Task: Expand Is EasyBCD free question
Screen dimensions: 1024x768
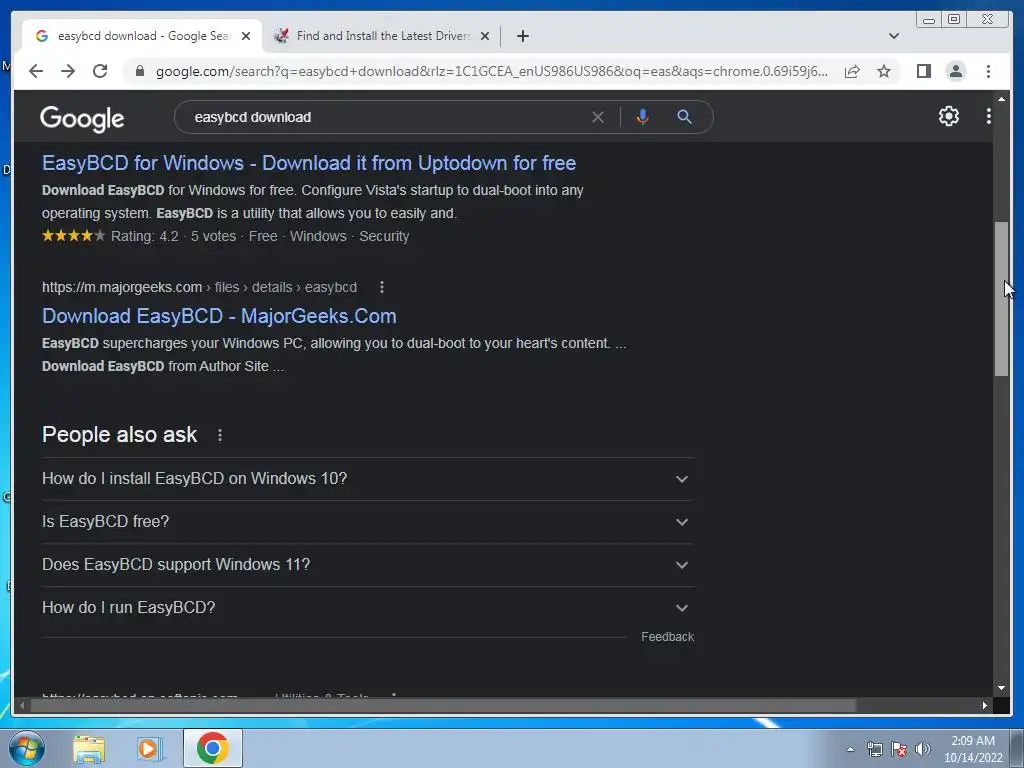Action: pos(367,522)
